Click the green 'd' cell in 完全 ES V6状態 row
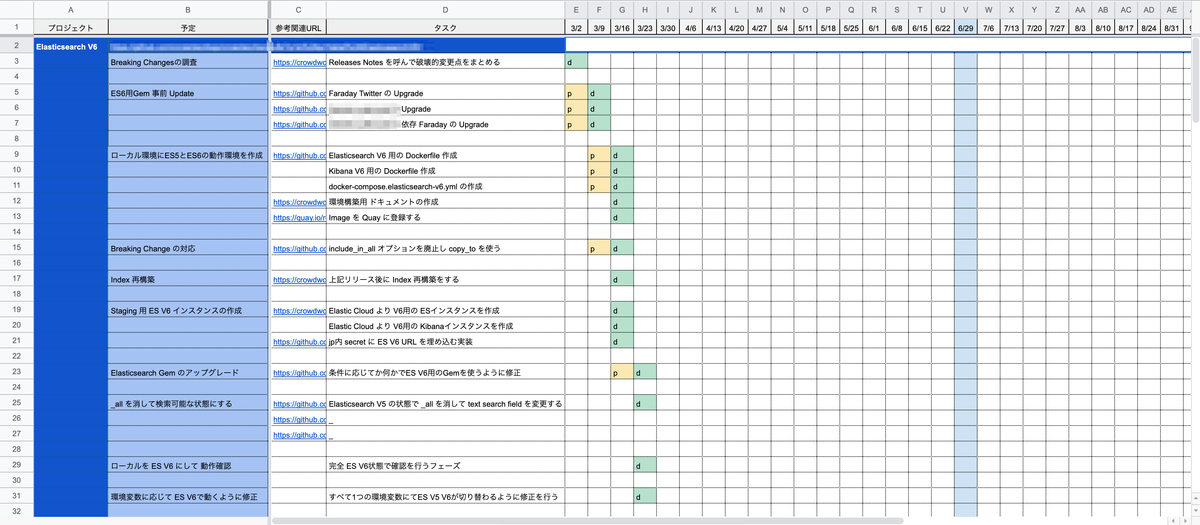 tap(645, 465)
